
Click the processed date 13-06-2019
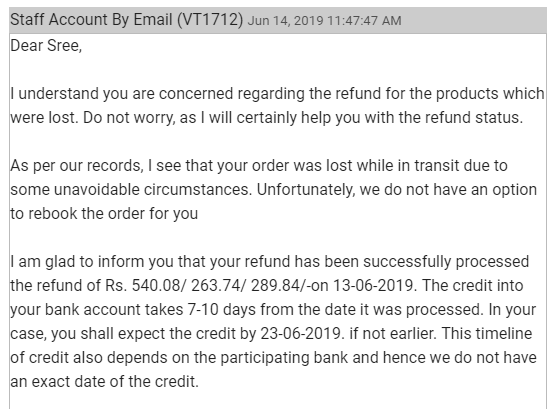(x=373, y=286)
